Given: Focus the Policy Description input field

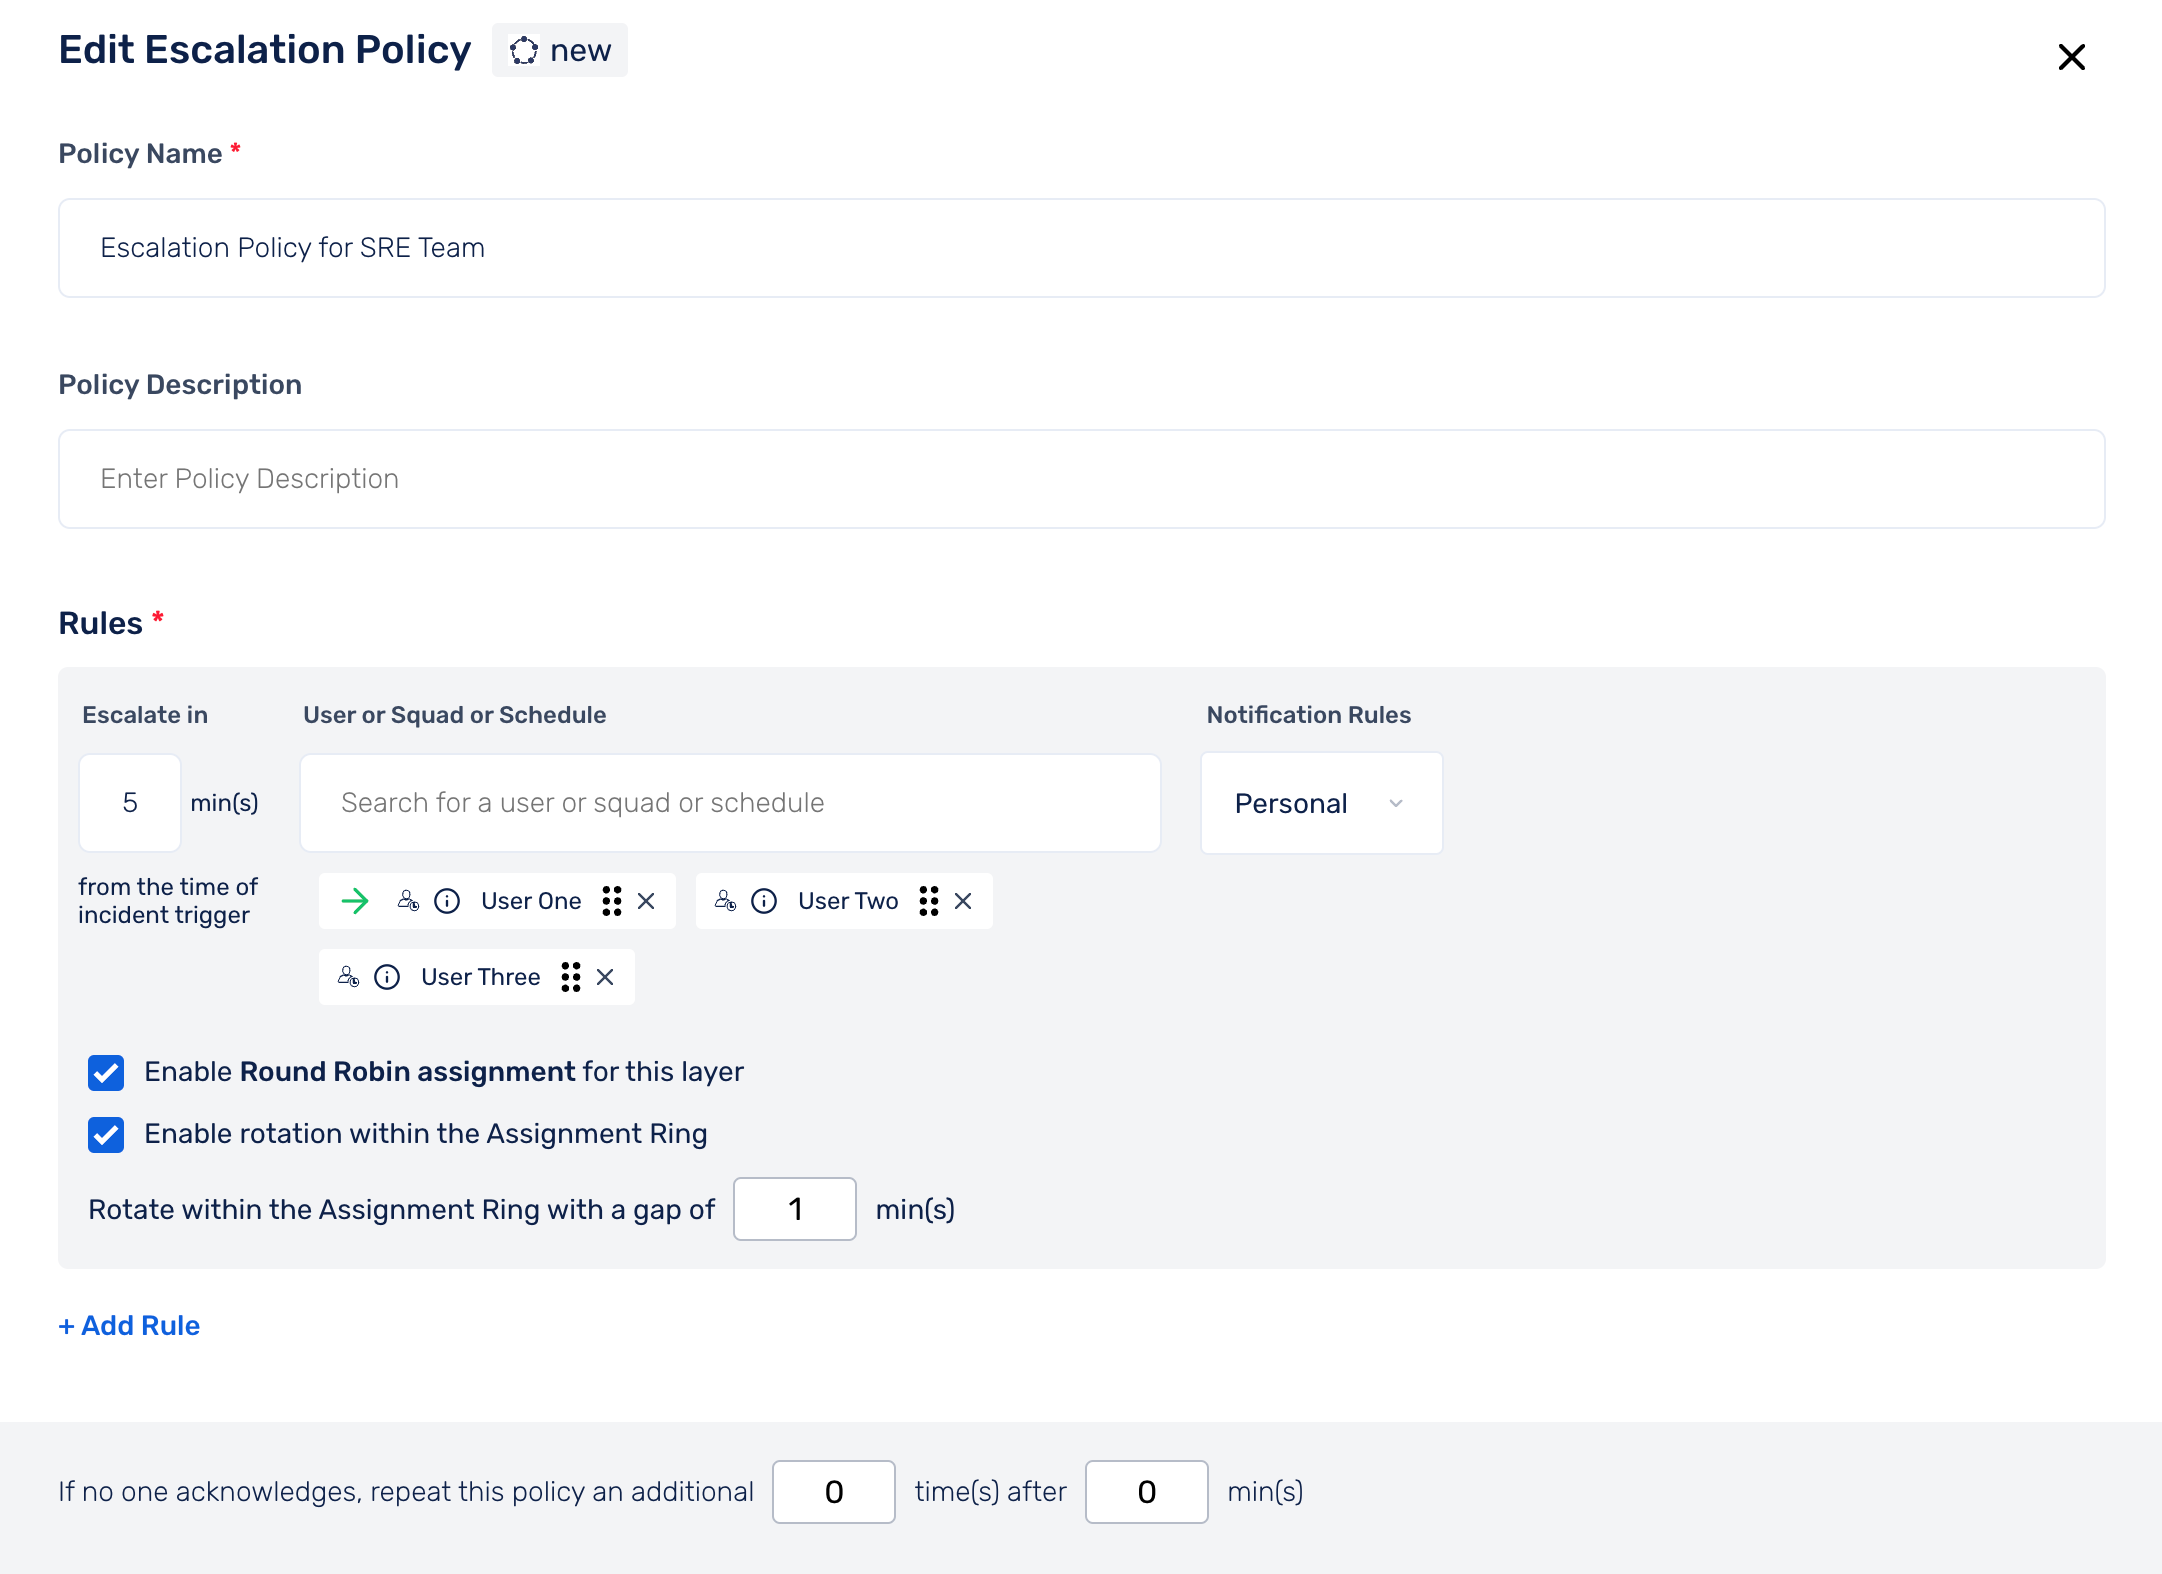Looking at the screenshot, I should pyautogui.click(x=1082, y=479).
